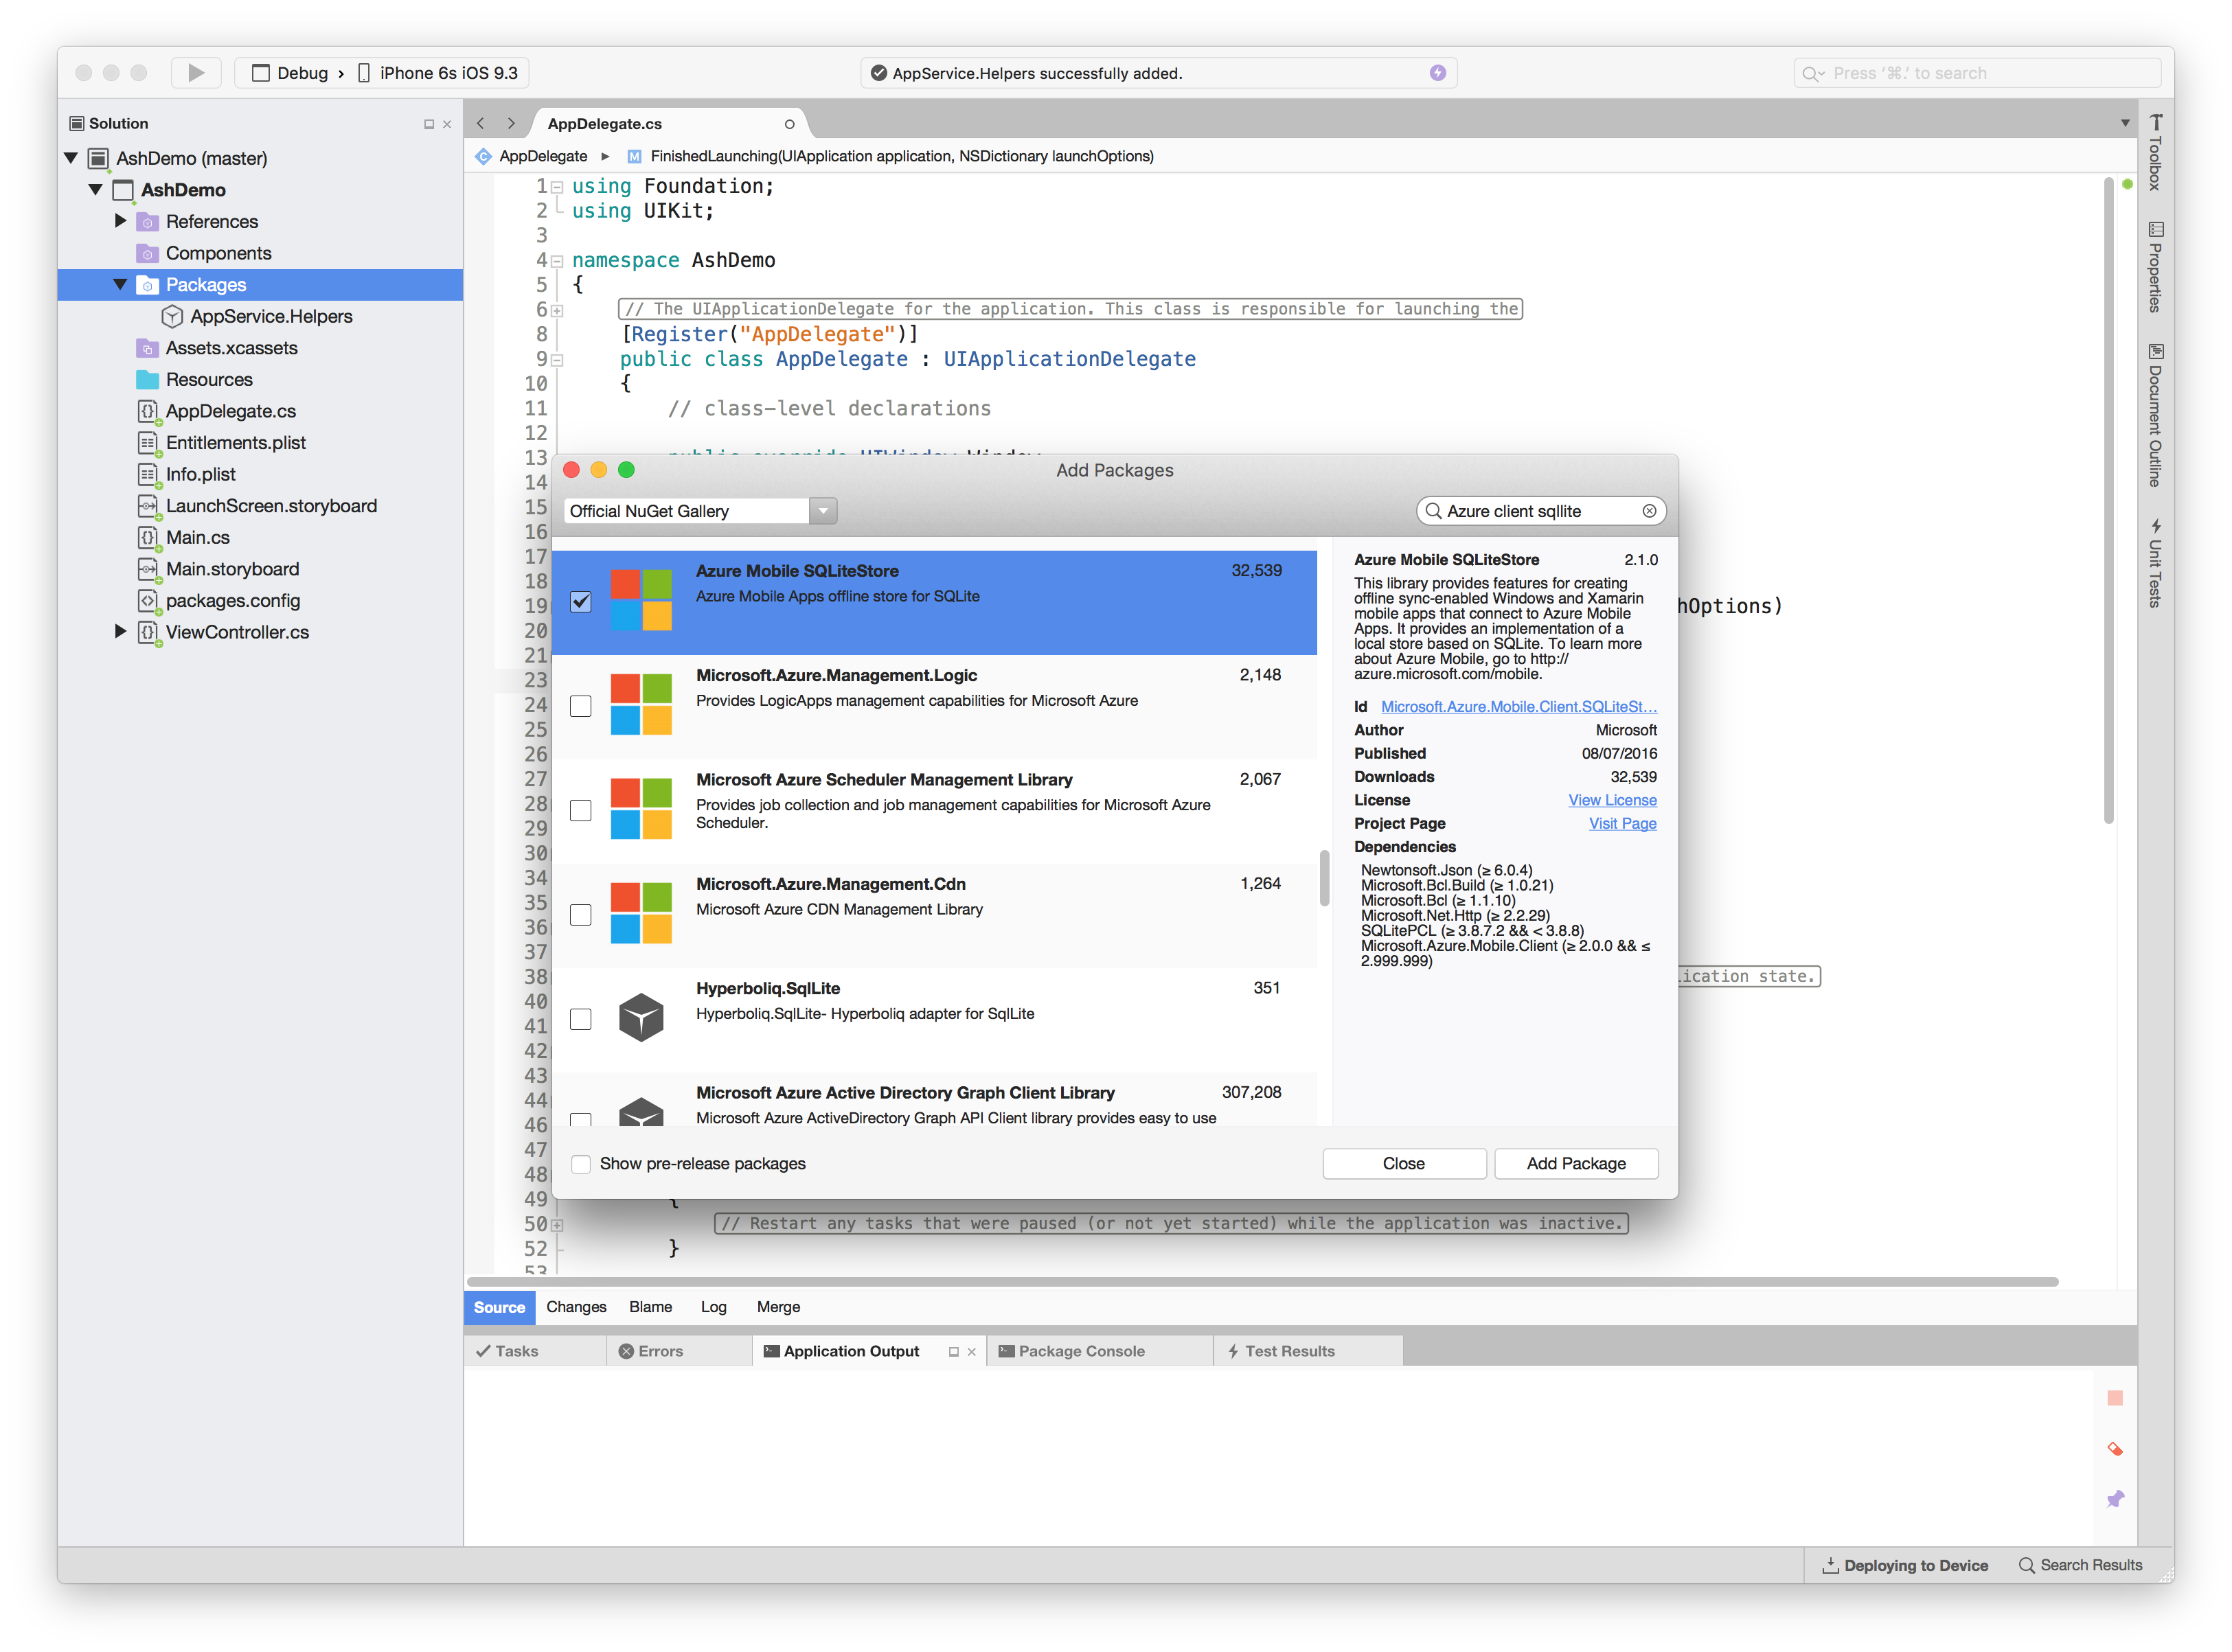Switch to the Blame tab
The image size is (2232, 1652).
[651, 1307]
